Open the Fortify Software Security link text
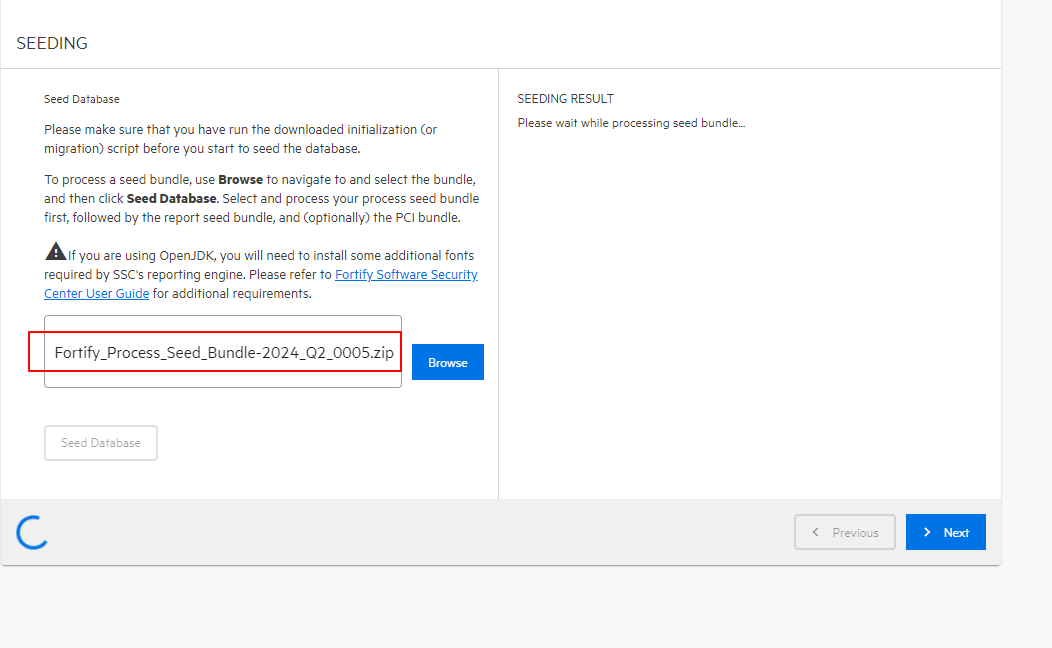 (x=406, y=274)
